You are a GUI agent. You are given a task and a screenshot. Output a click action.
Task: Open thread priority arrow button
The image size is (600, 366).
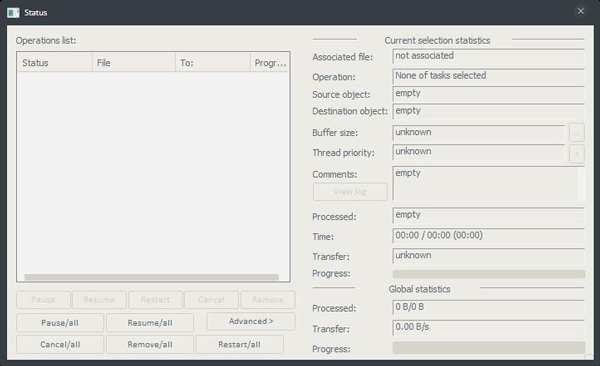point(576,154)
